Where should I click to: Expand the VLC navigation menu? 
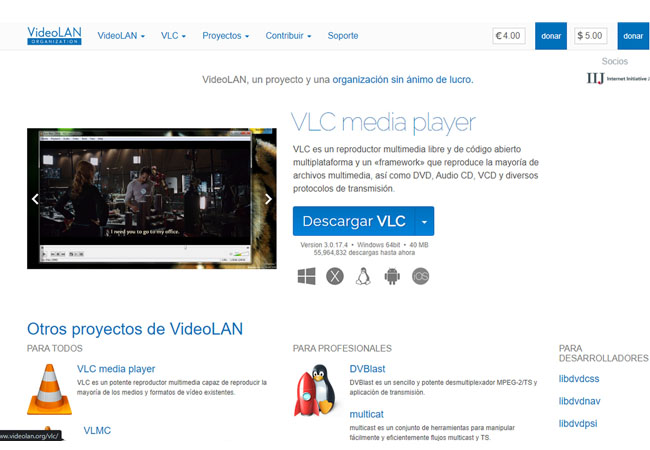(x=173, y=36)
